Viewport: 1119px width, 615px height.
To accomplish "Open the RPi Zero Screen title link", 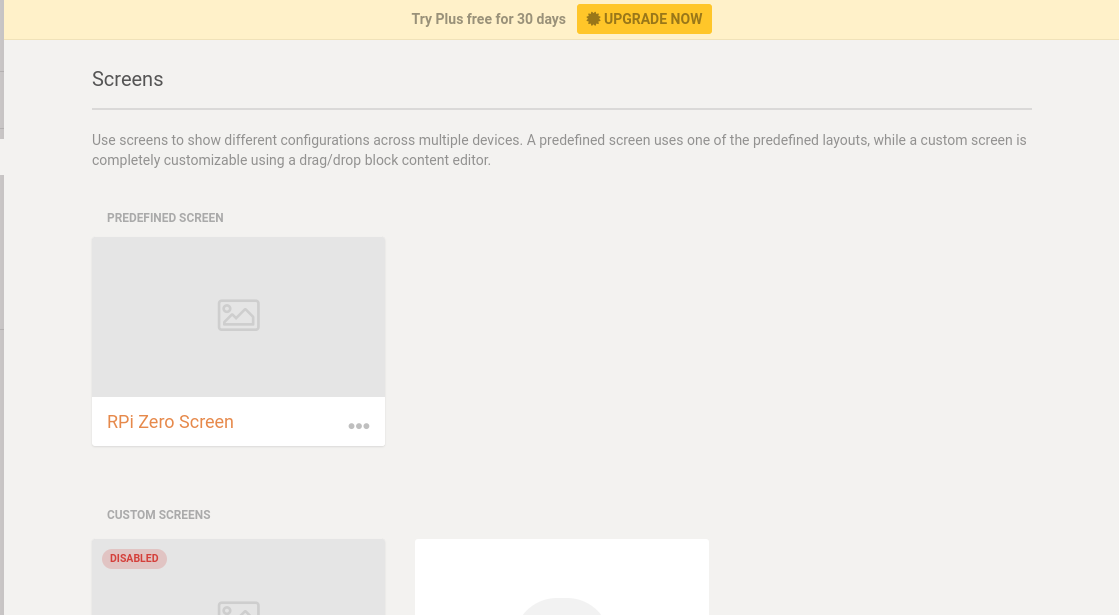I will tap(170, 422).
